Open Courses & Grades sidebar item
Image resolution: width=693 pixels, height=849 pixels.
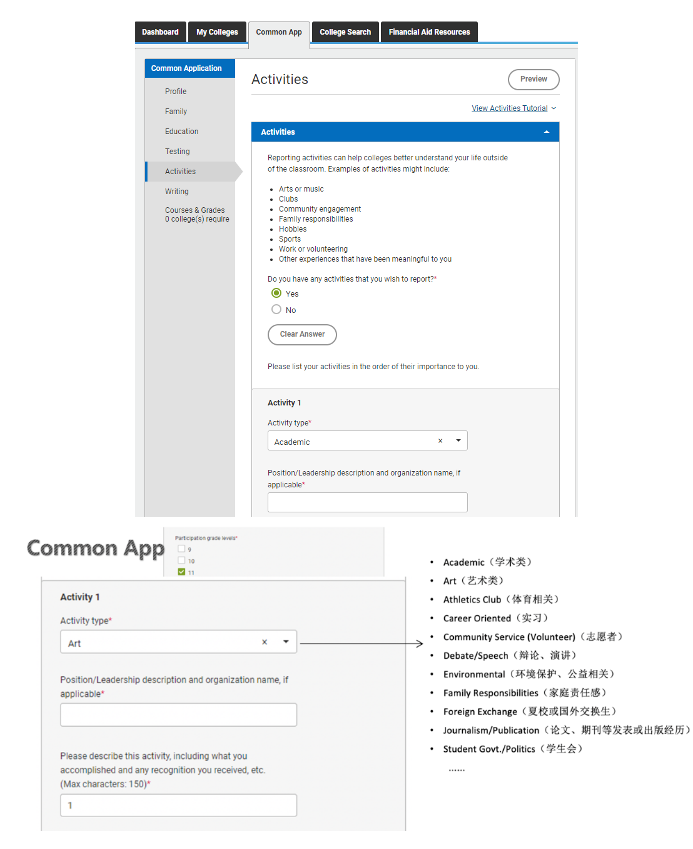[197, 214]
